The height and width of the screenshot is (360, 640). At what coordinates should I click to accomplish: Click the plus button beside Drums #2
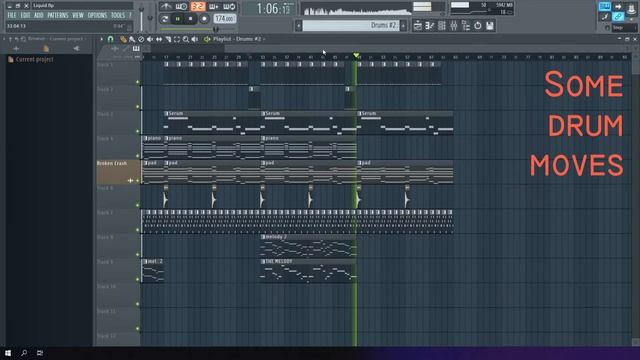coord(403,26)
